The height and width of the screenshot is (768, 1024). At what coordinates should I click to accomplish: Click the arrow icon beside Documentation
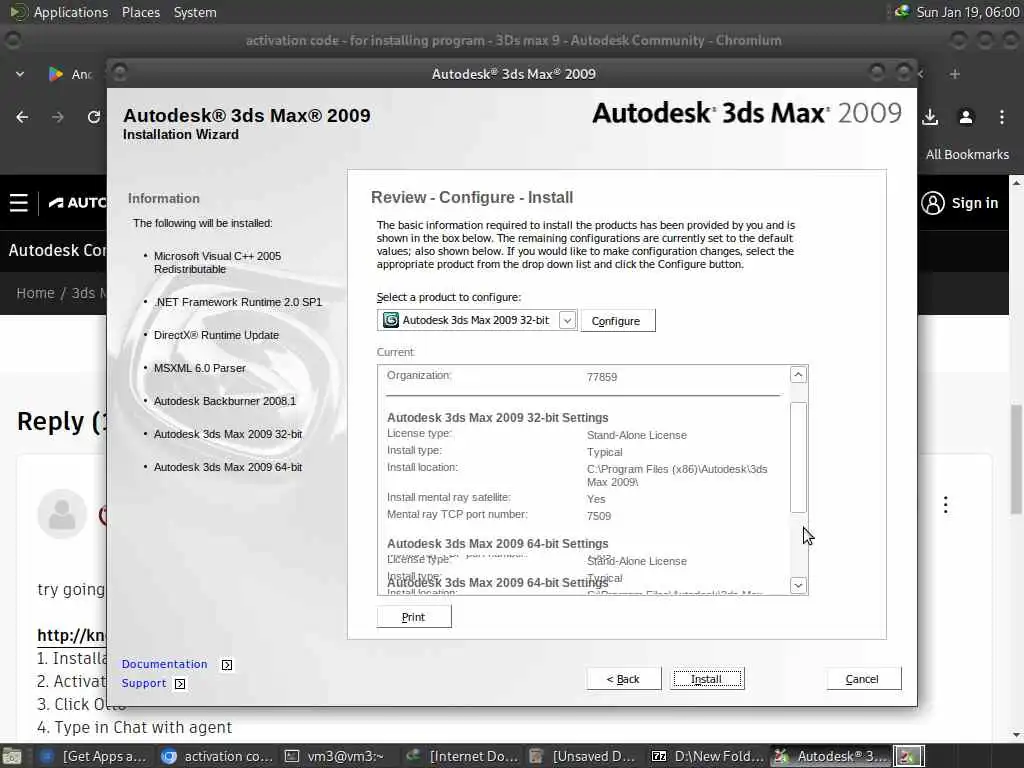point(227,665)
